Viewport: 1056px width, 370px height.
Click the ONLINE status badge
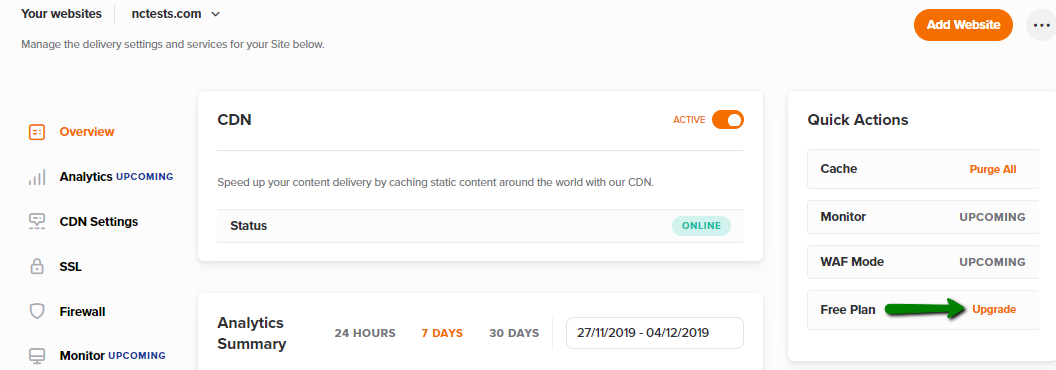(701, 226)
